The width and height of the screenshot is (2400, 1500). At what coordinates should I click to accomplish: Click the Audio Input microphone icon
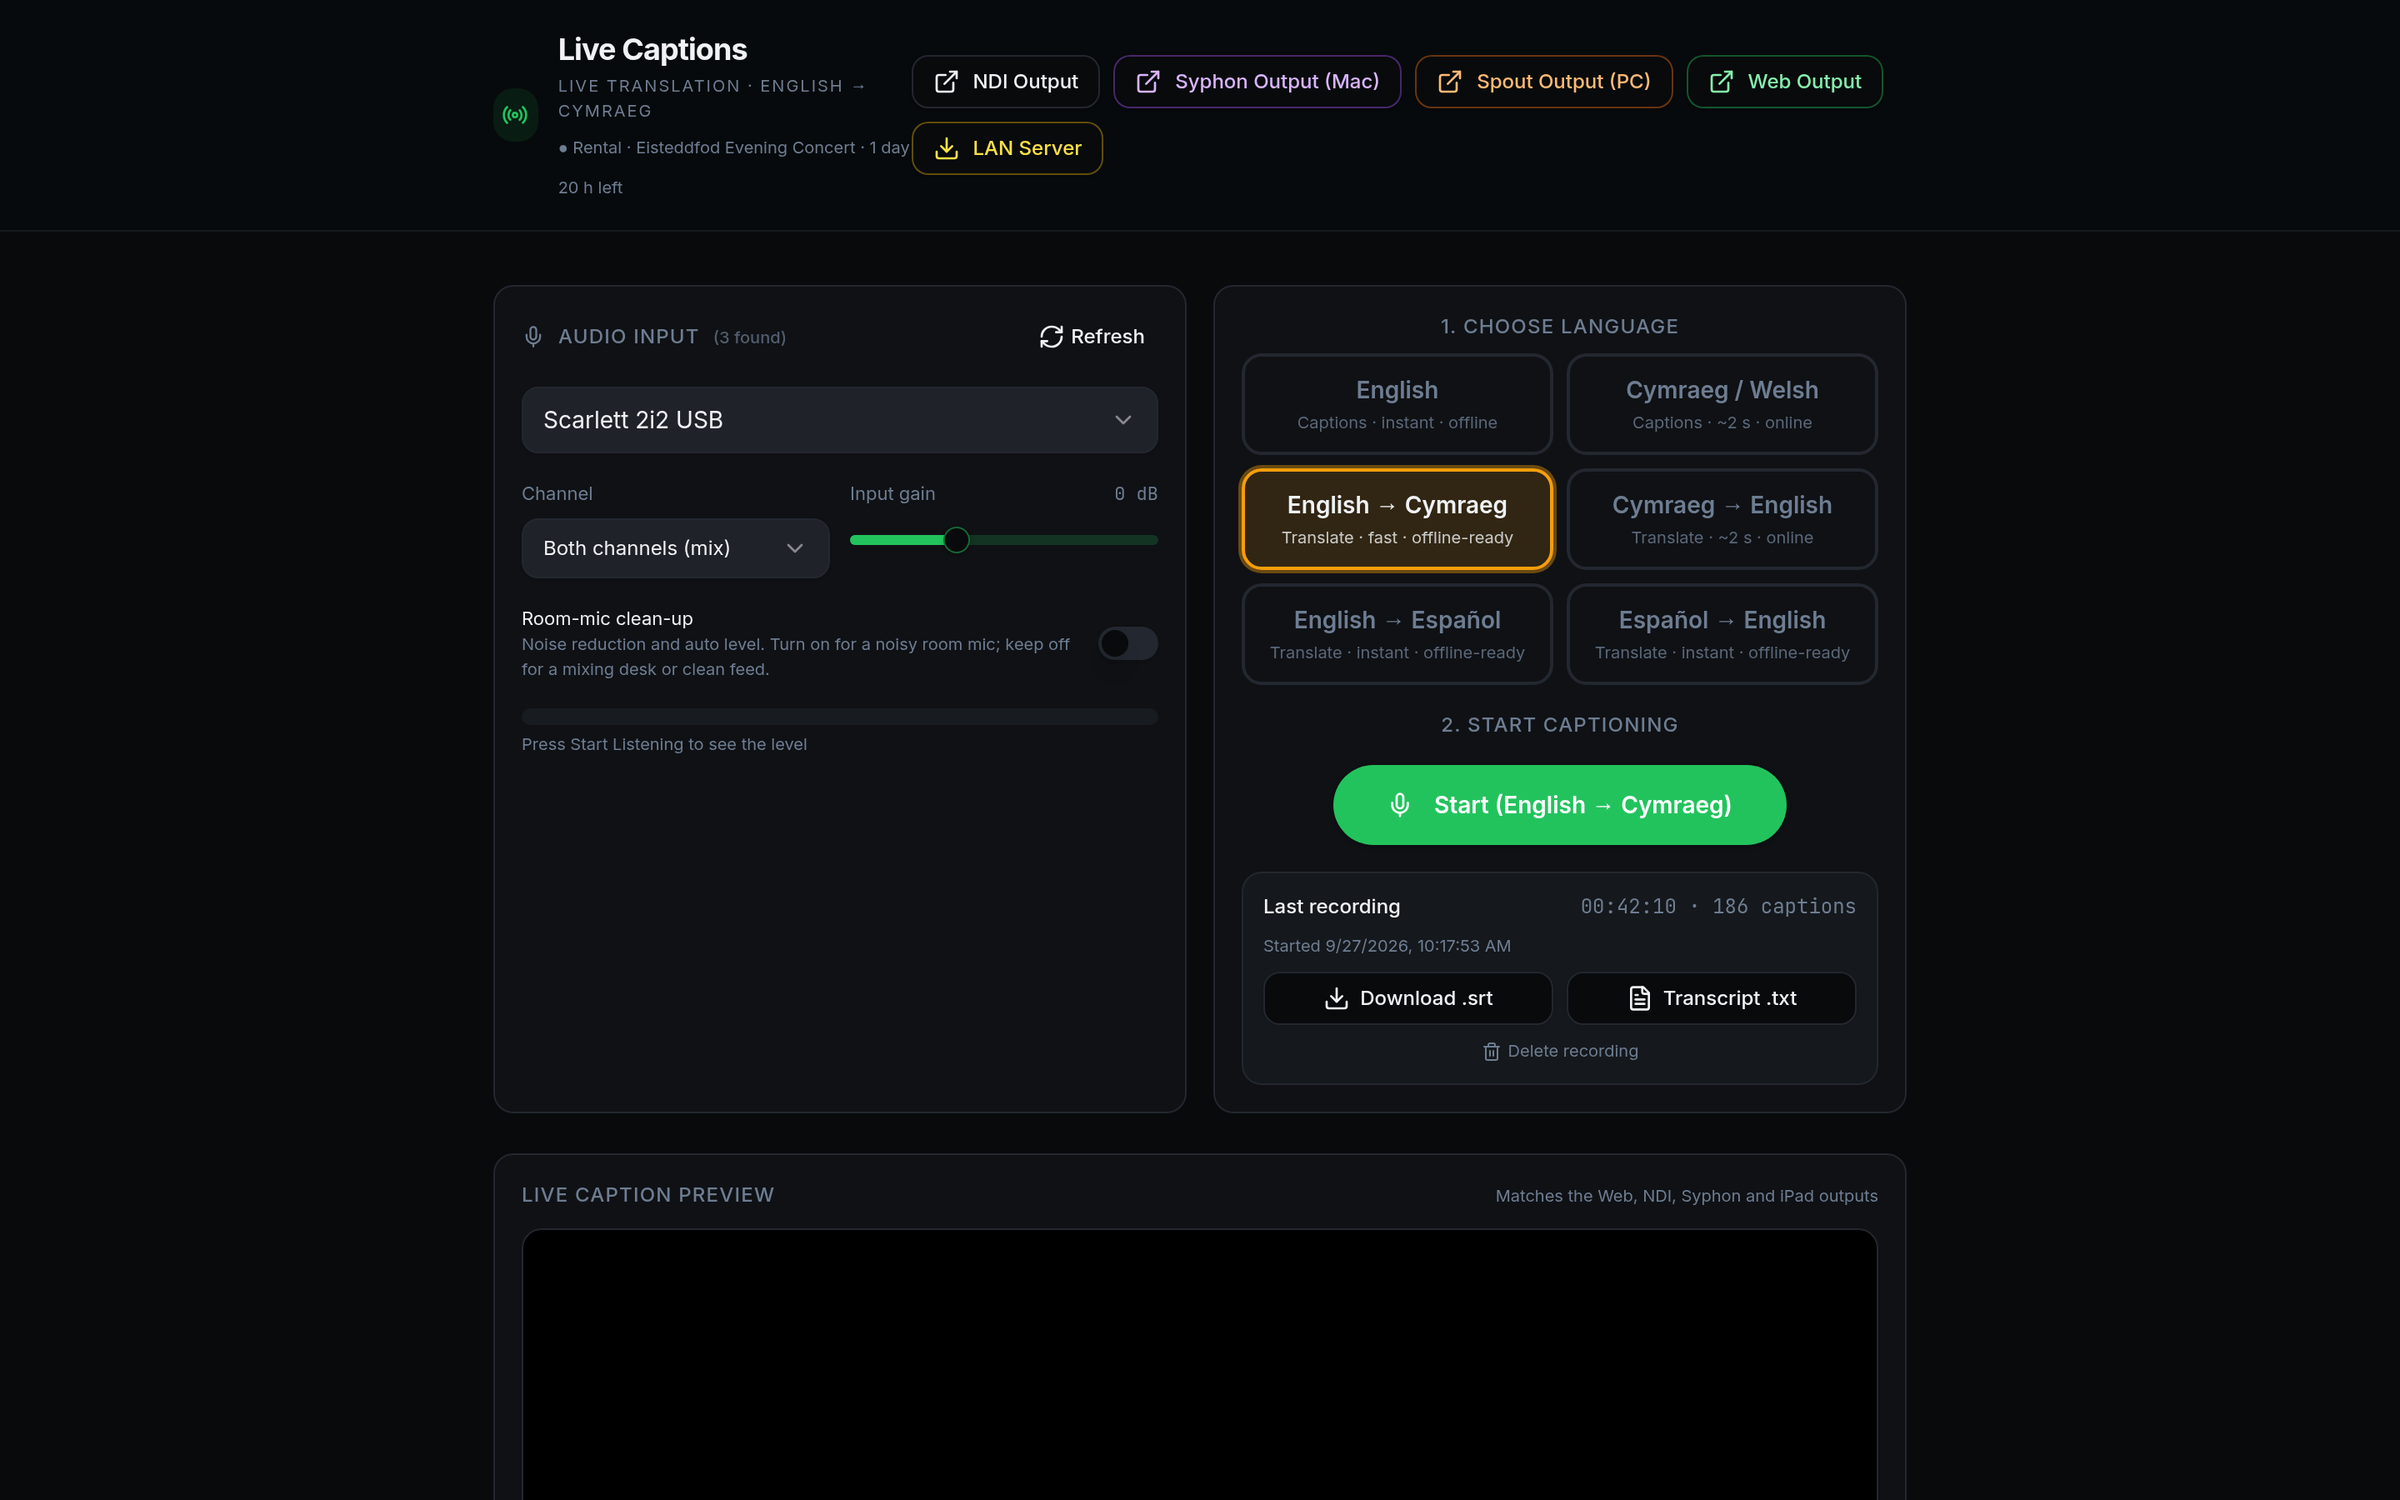[533, 337]
